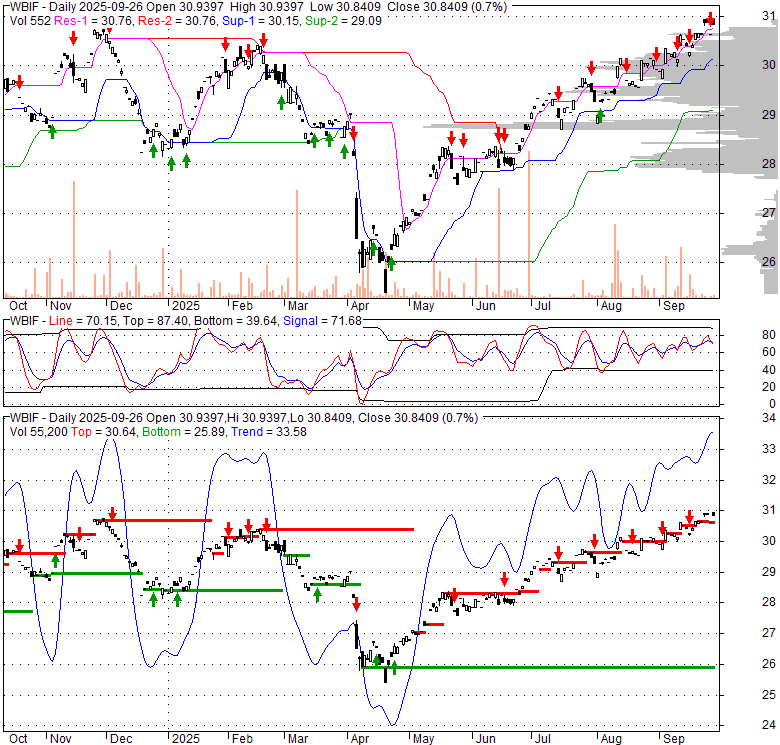The width and height of the screenshot is (780, 745).
Task: Click the 34 price label on bottom chart axis
Action: tap(769, 418)
